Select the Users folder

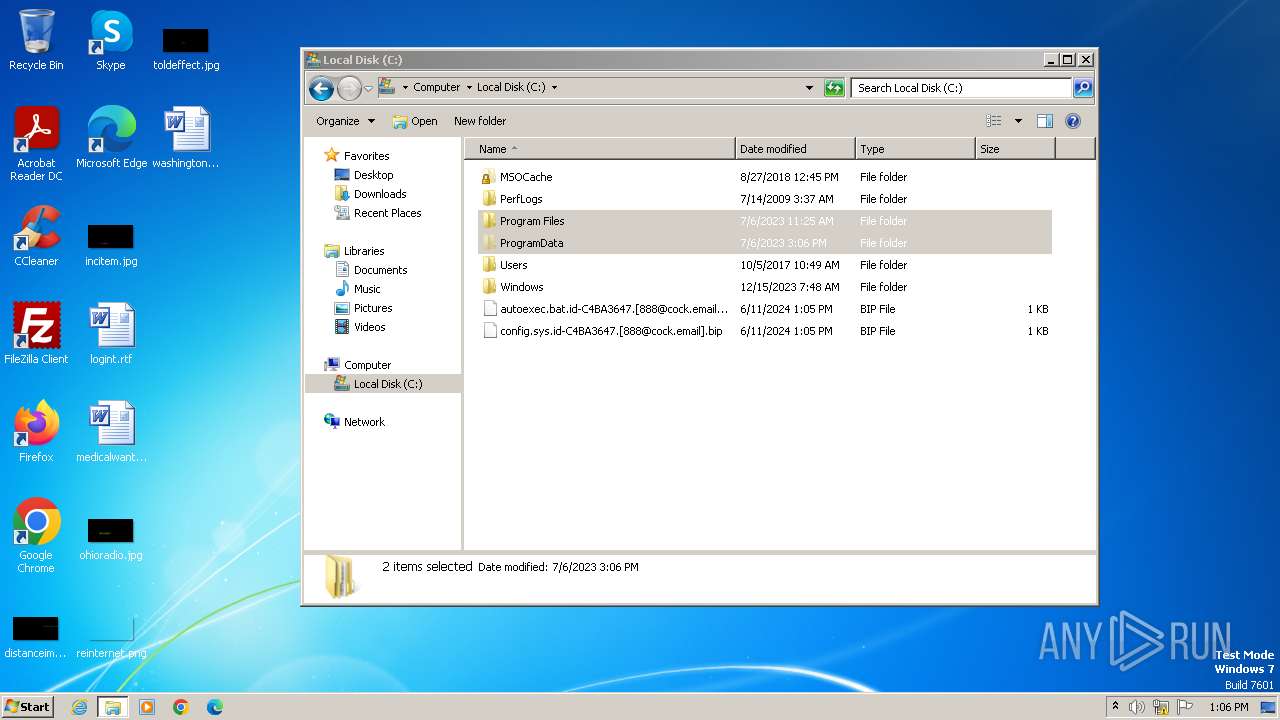765,265
